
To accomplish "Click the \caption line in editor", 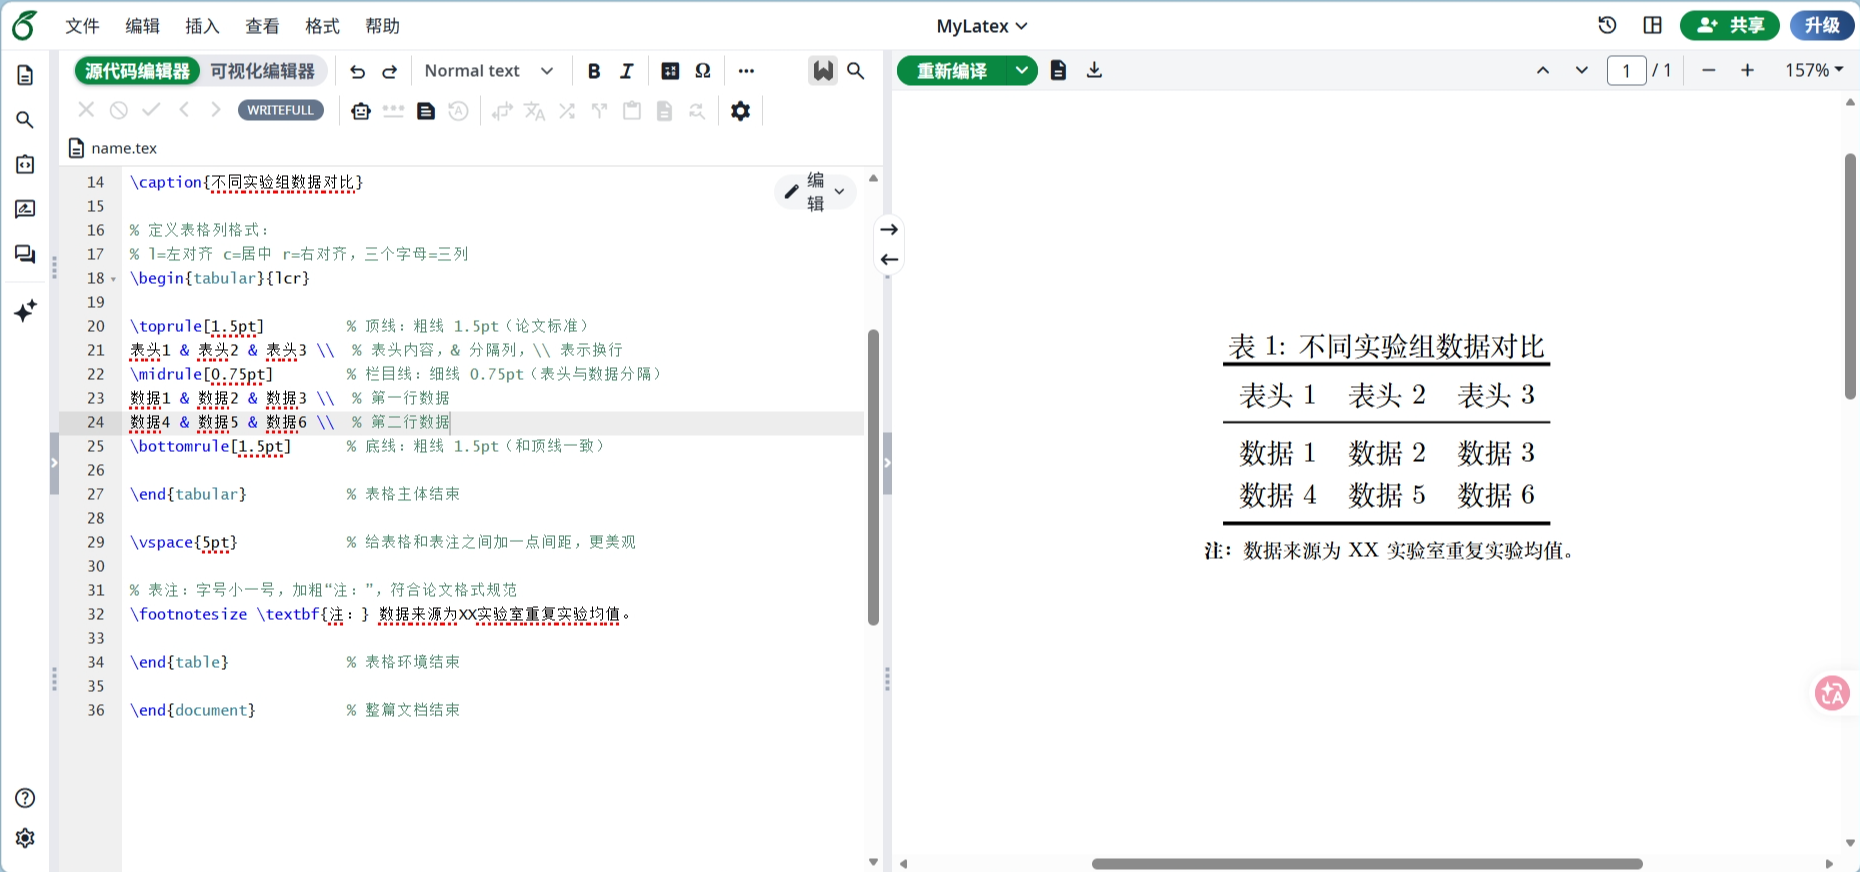I will (246, 182).
